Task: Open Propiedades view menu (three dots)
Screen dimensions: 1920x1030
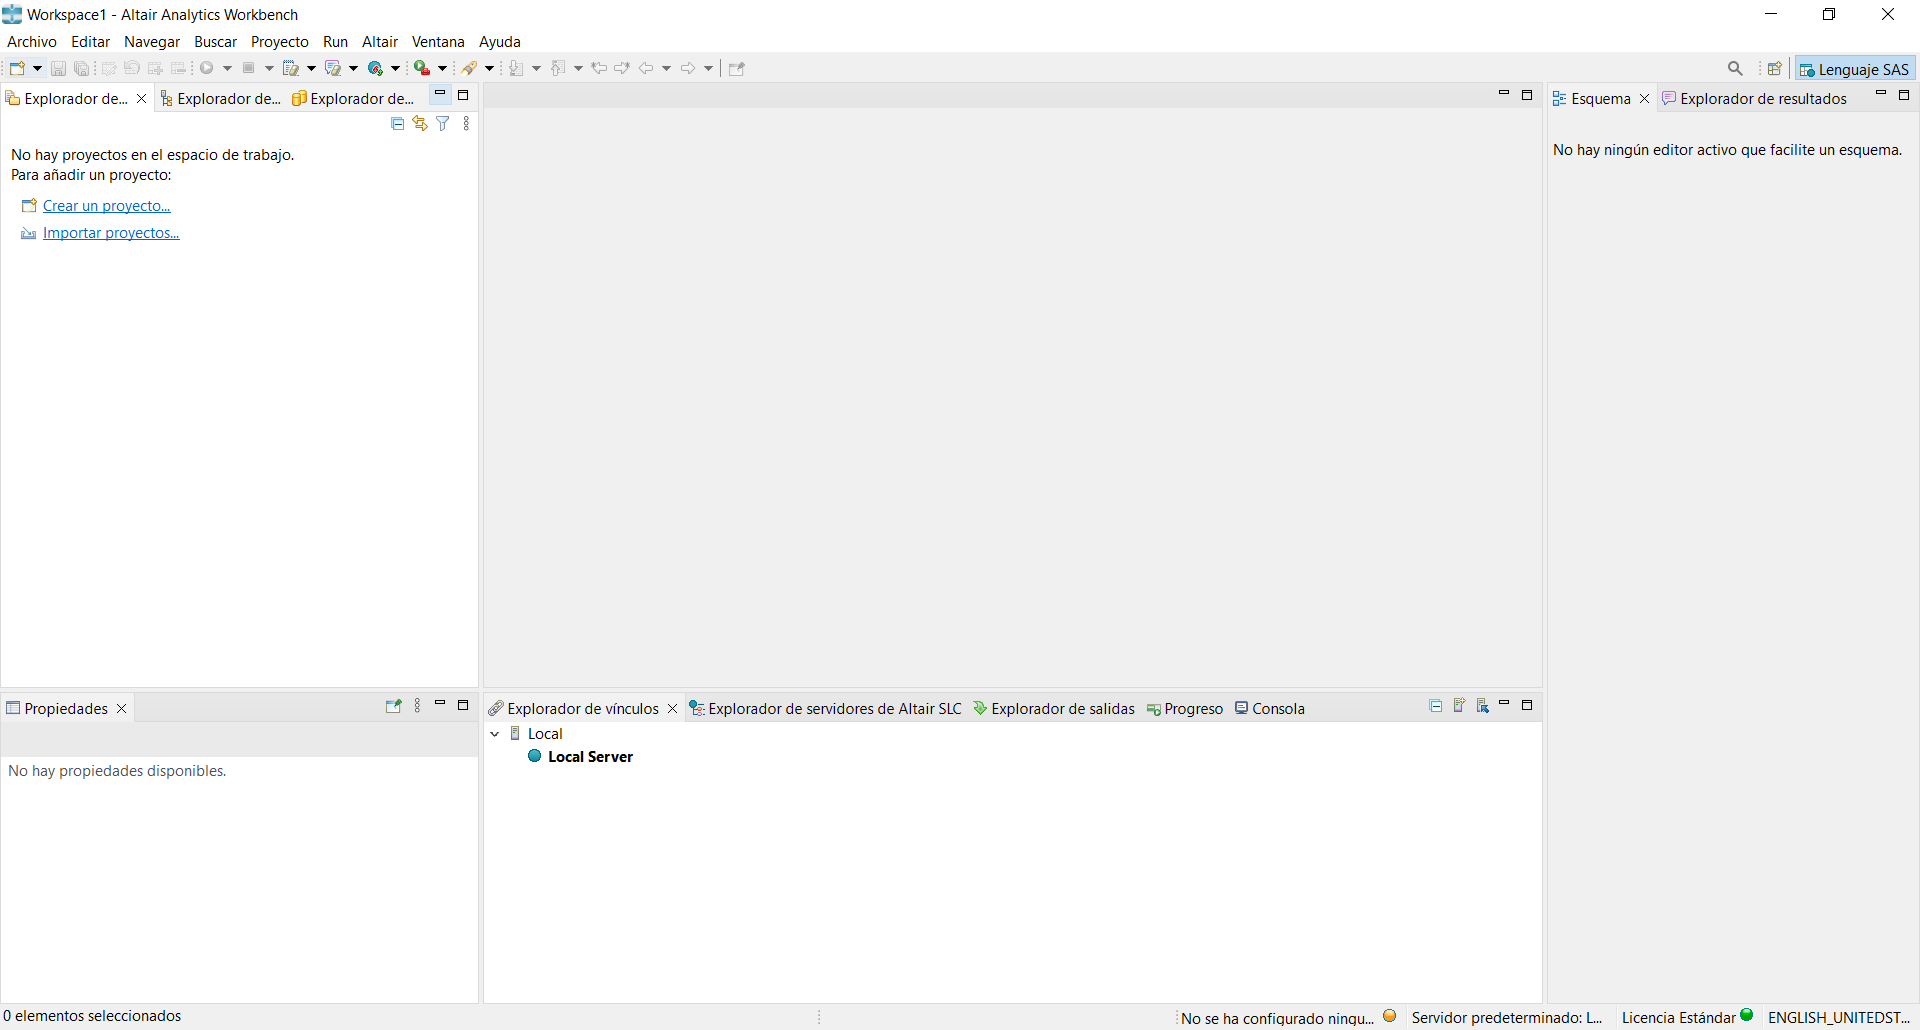Action: (418, 706)
